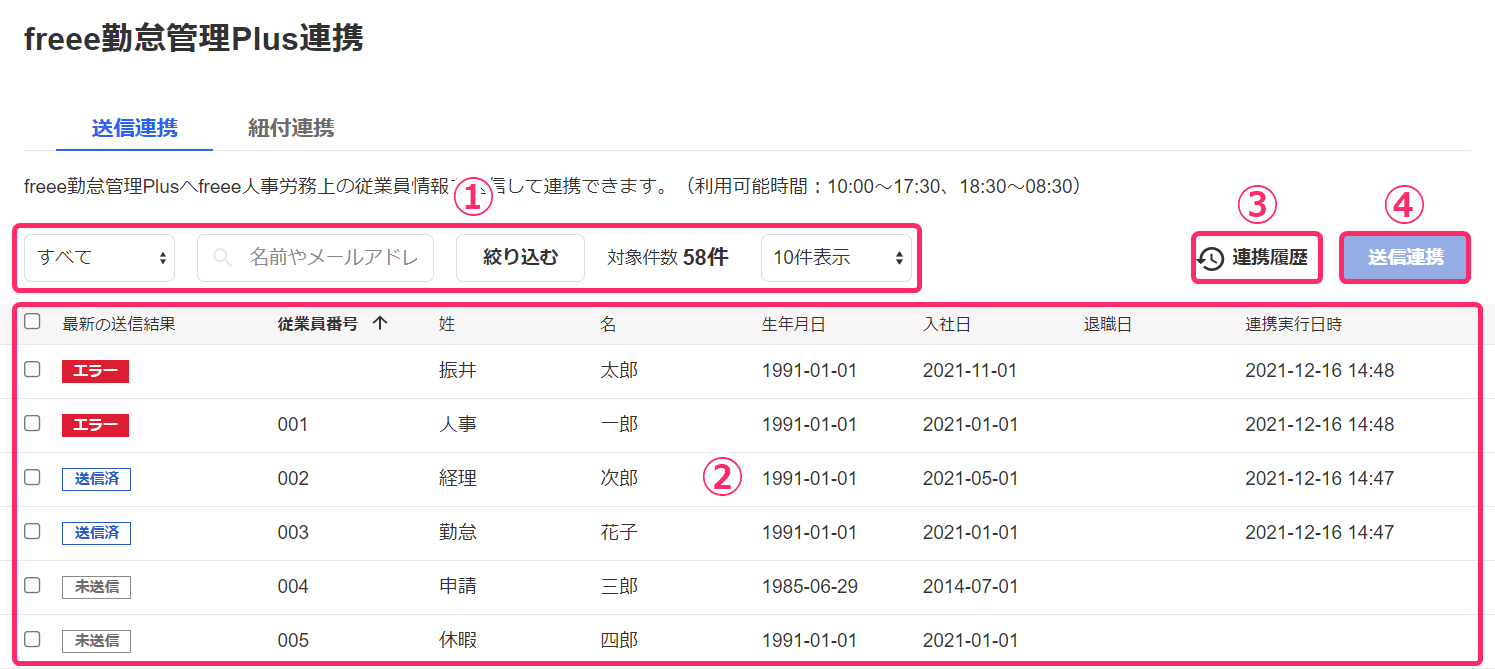Click the 退職日 column header
The width and height of the screenshot is (1495, 669).
1108,324
